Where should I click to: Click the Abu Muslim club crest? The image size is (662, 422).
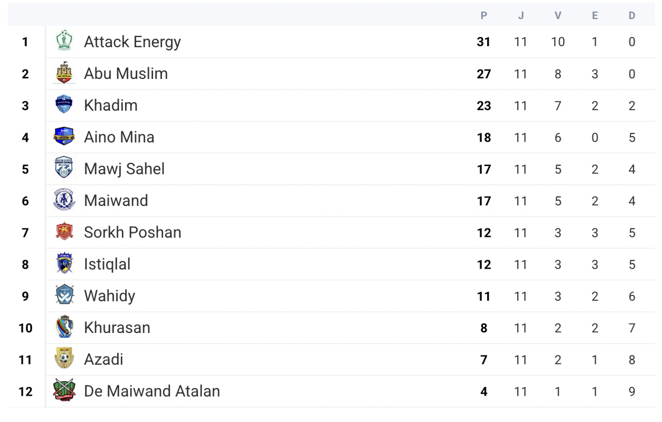click(x=64, y=74)
